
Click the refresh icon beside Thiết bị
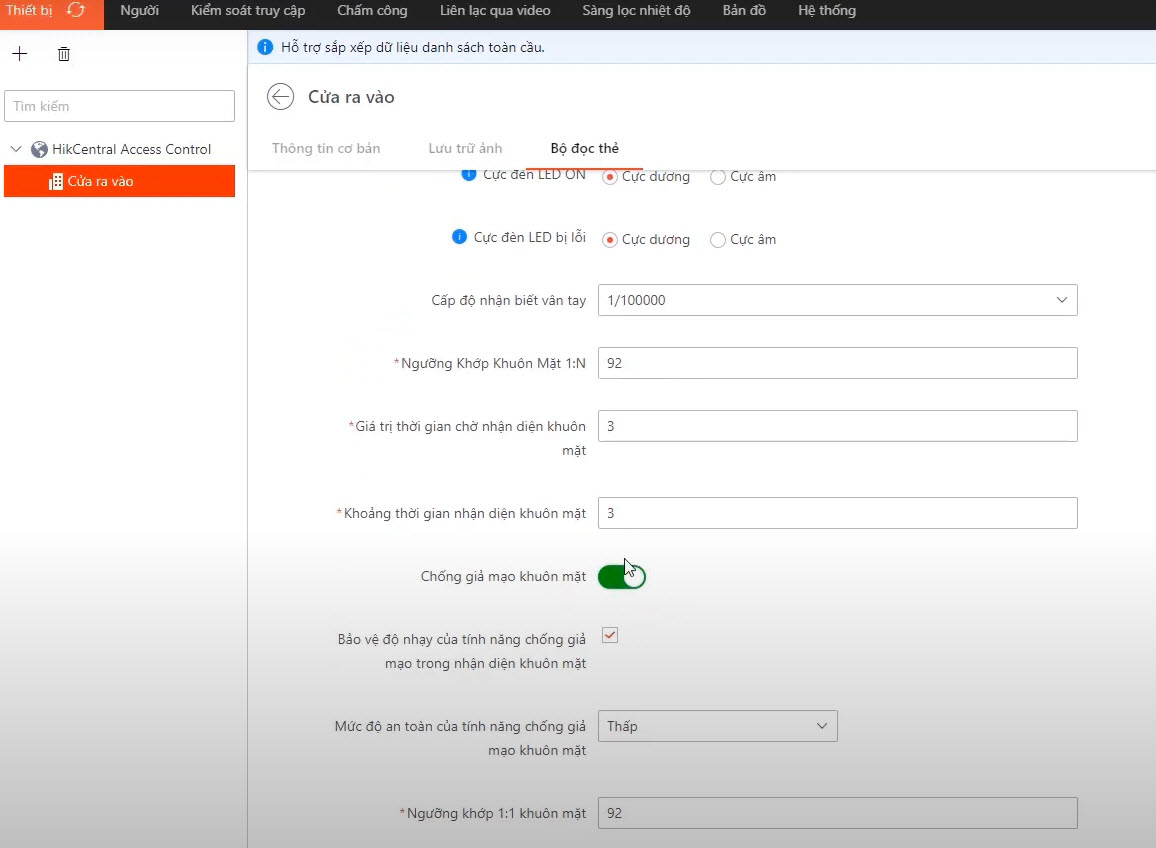click(76, 11)
